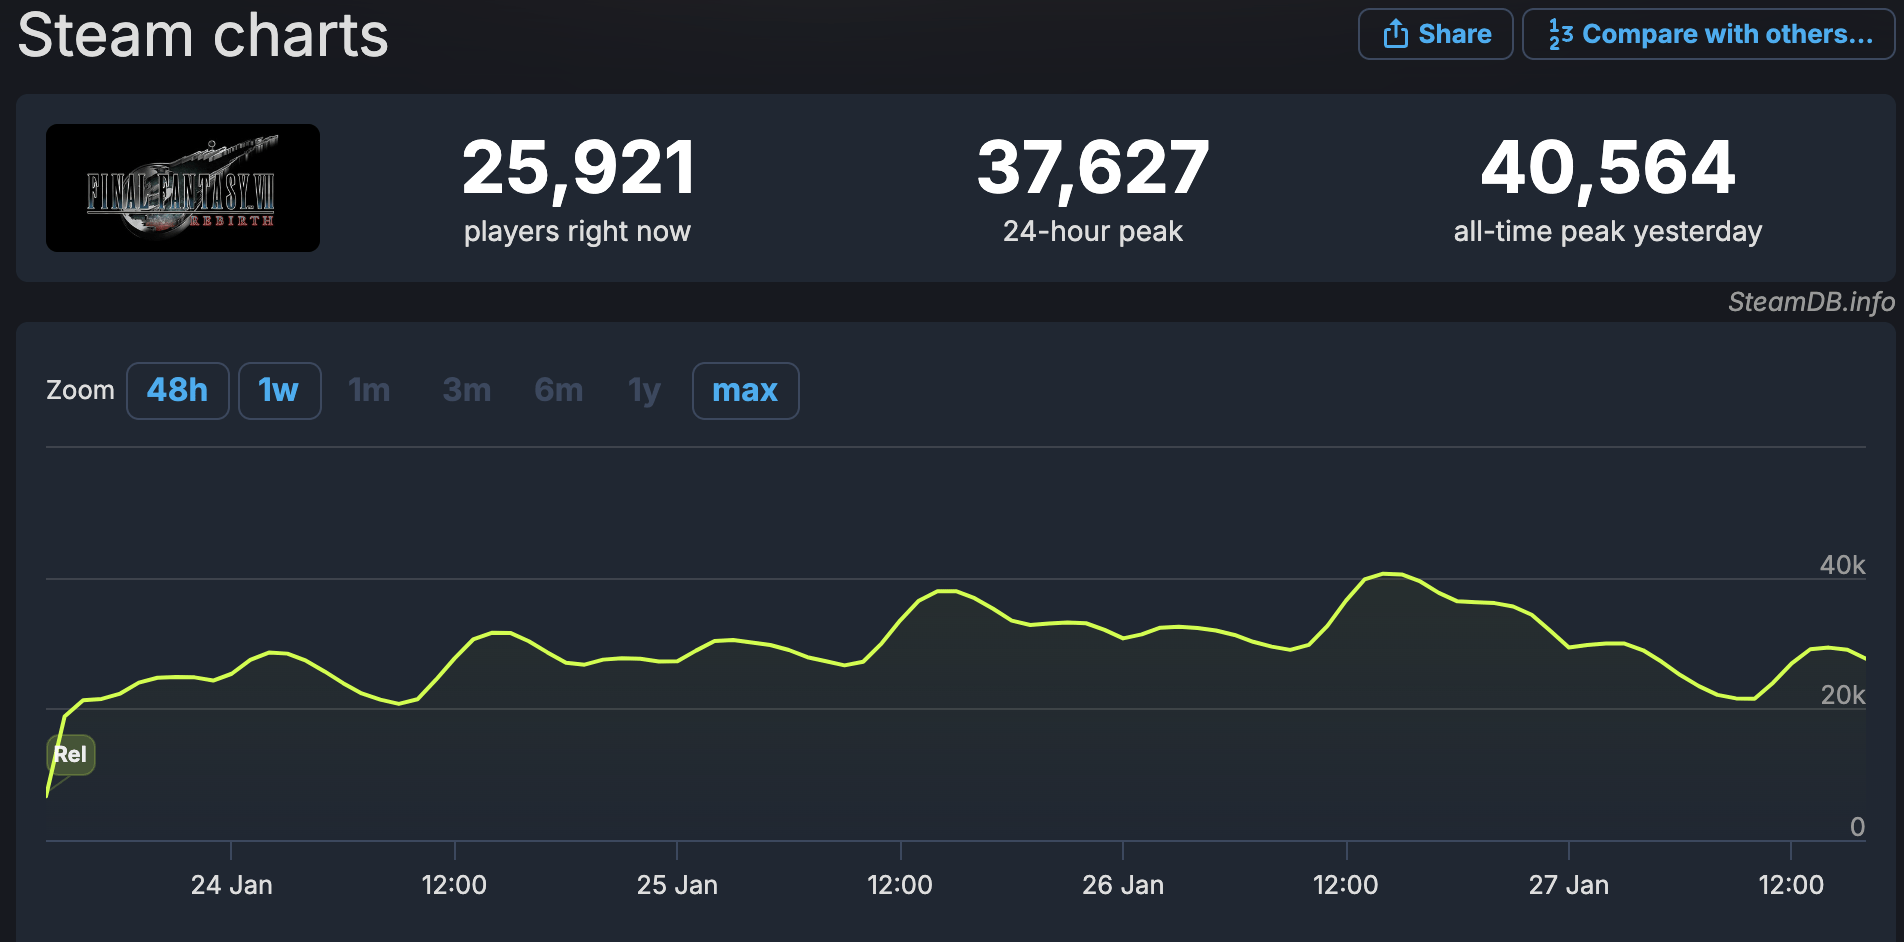Click the 25,921 players right now figure
The image size is (1904, 942).
pos(578,167)
